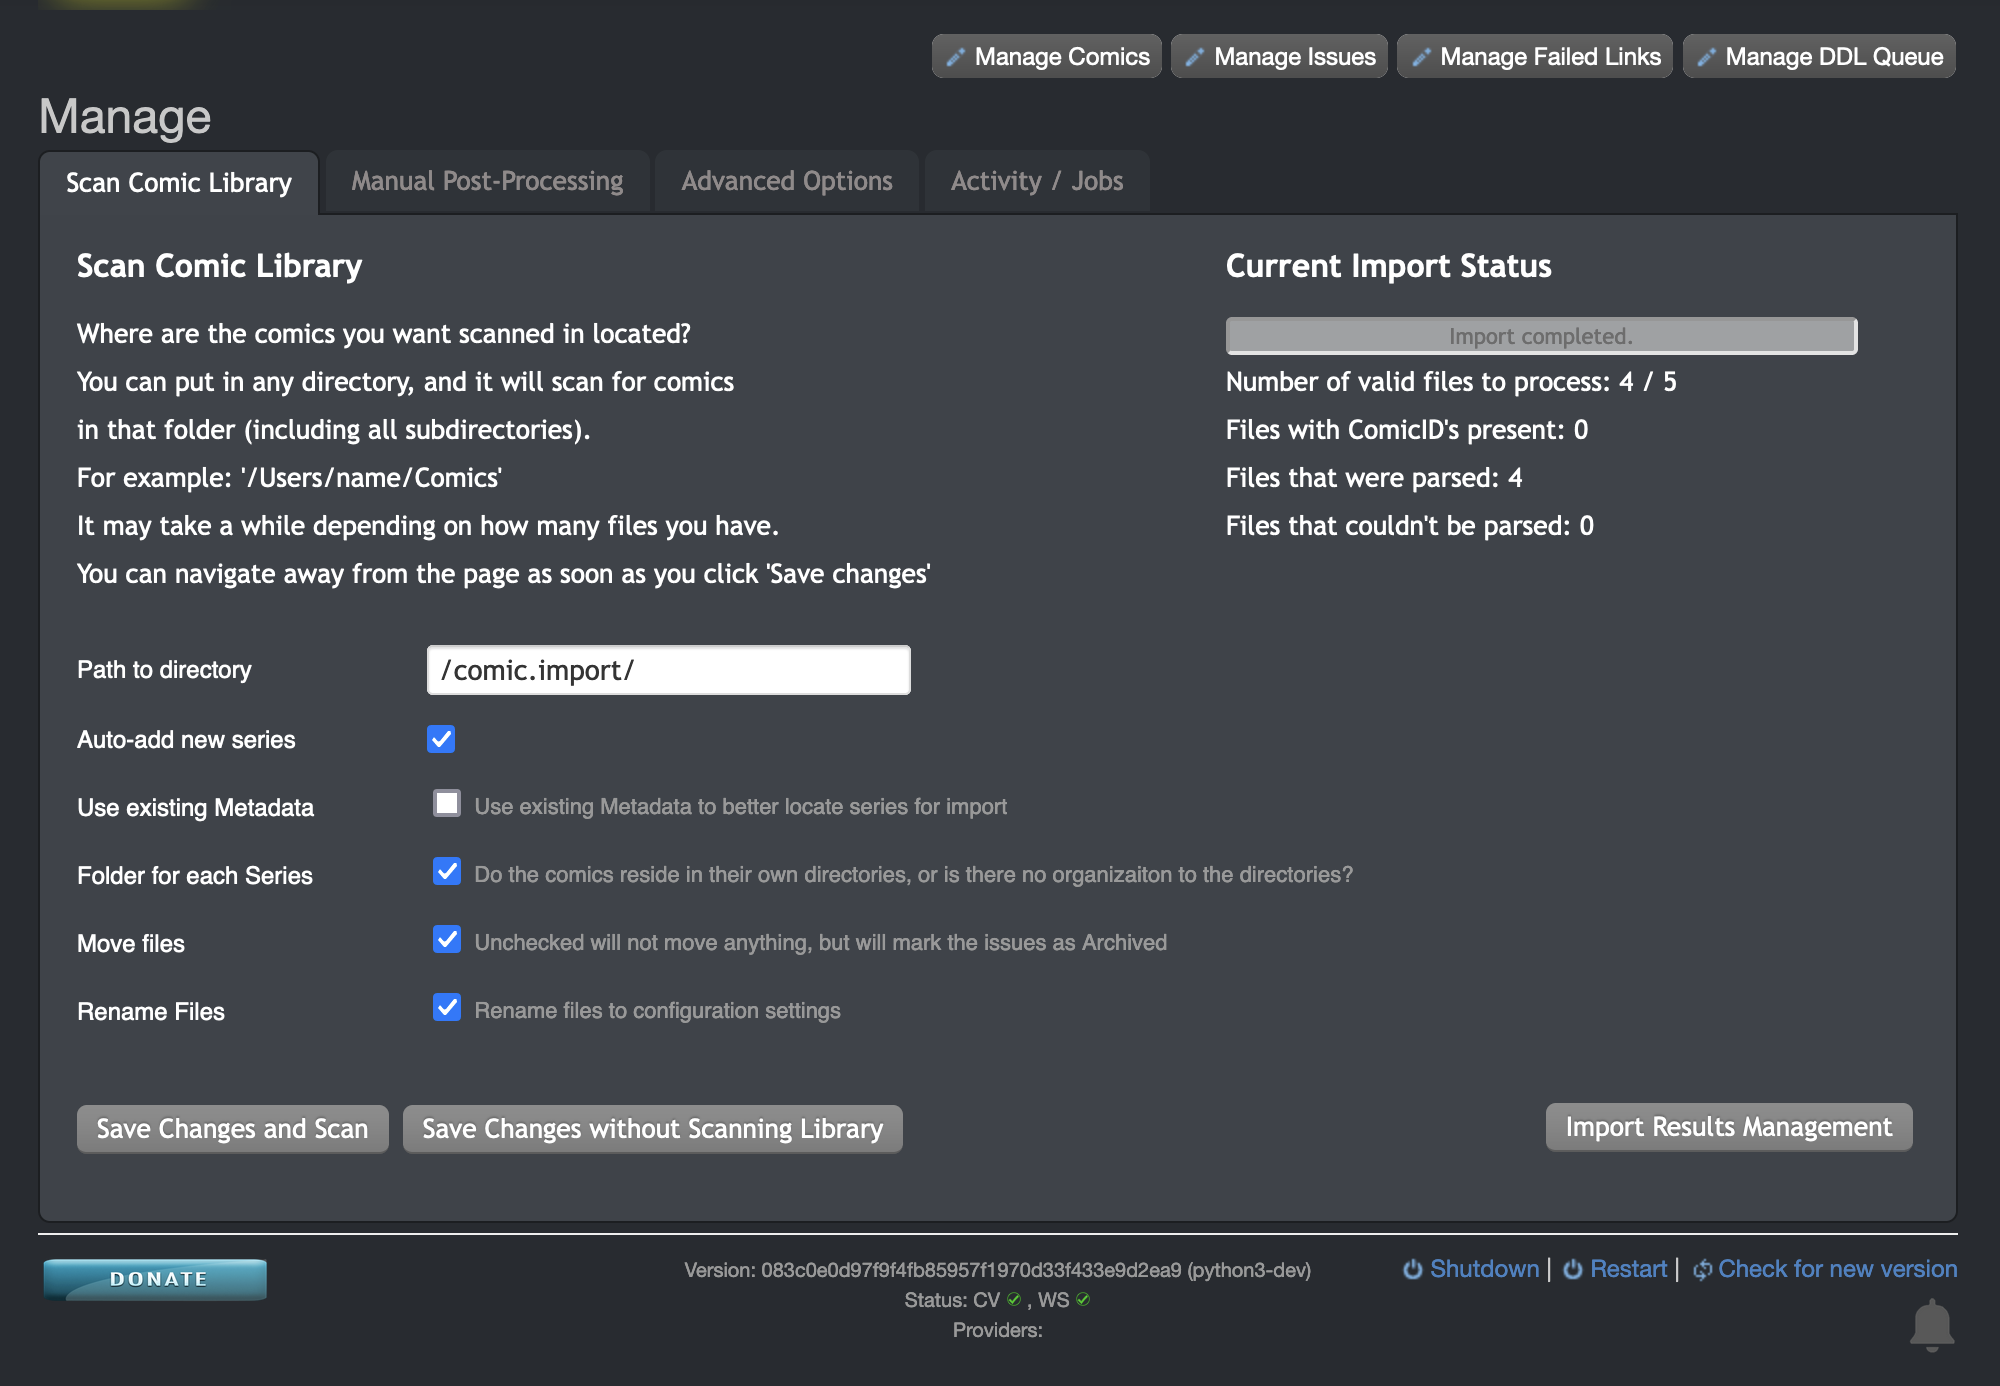Click the CV provider status checkmark
This screenshot has height=1386, width=2000.
(1013, 1300)
